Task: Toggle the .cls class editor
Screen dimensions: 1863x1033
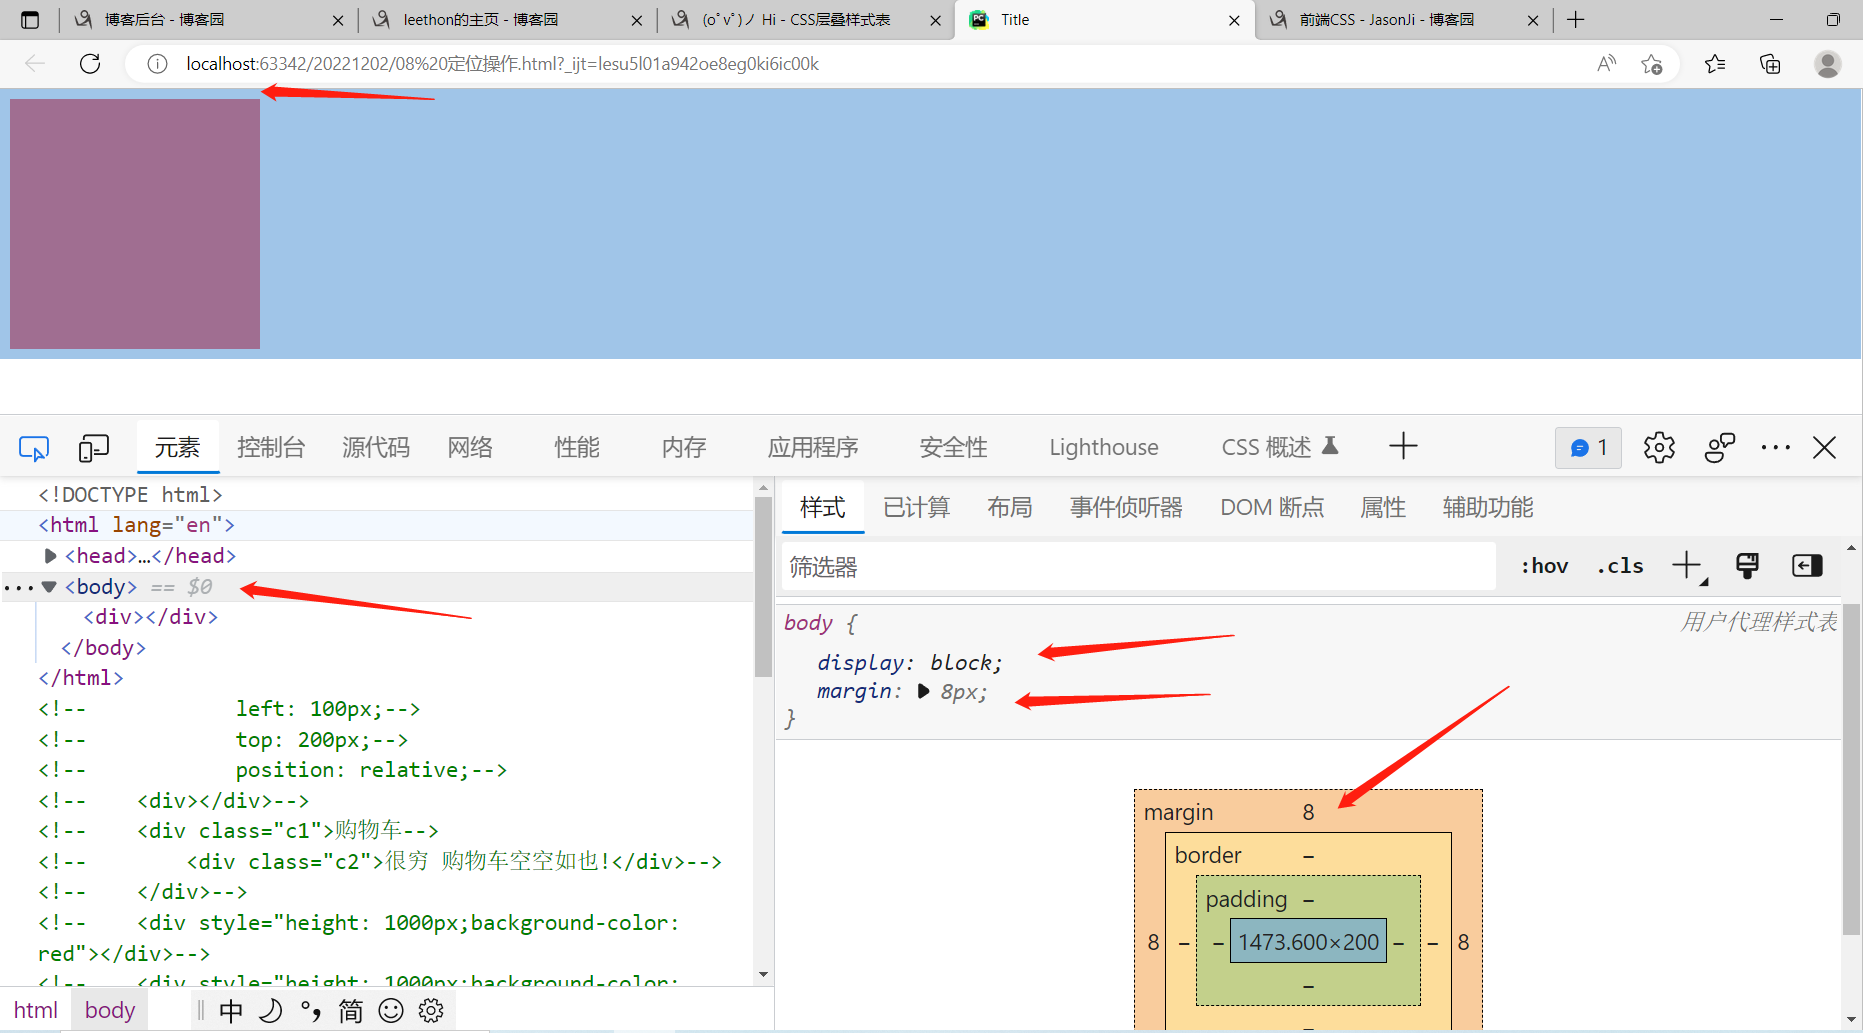Action: click(1620, 566)
